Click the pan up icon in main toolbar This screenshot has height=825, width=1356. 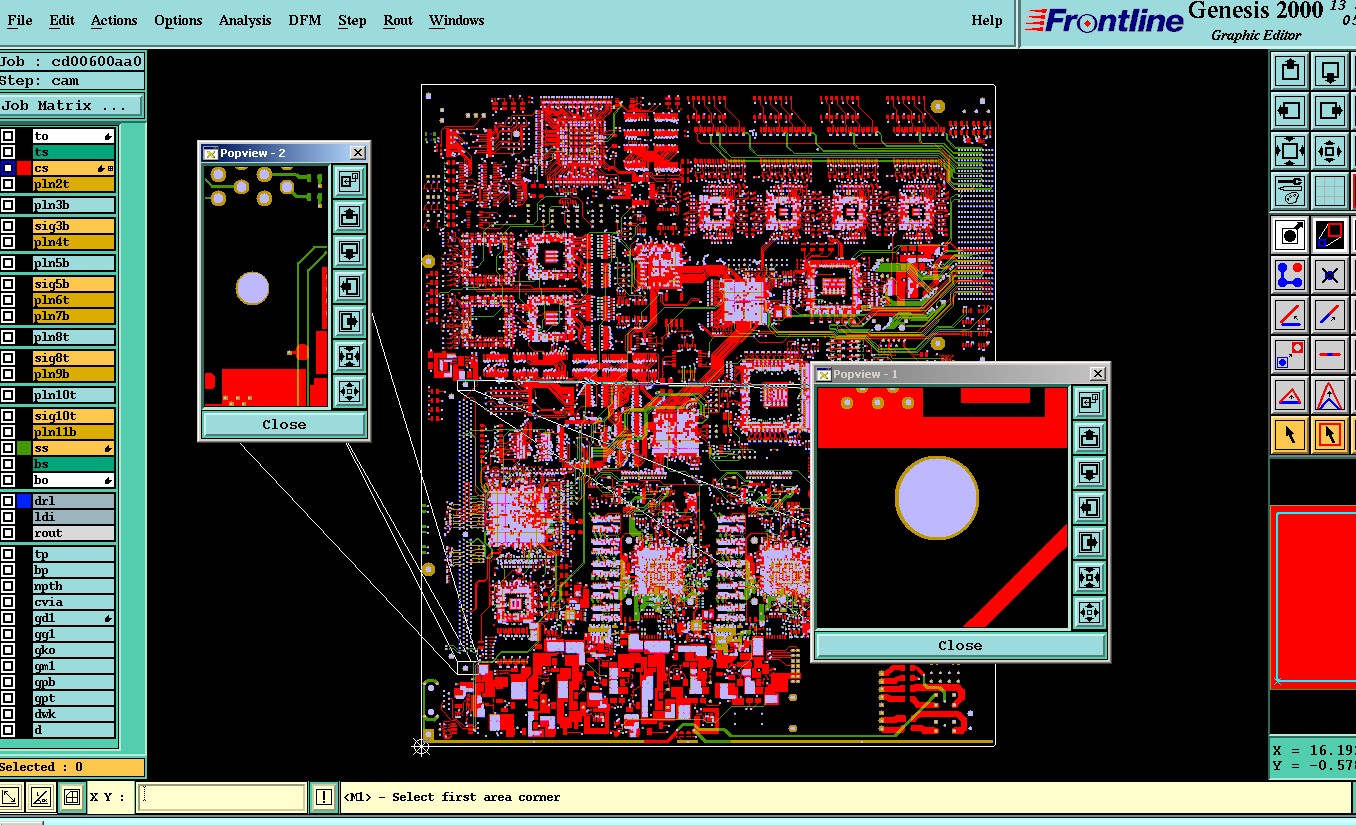(1290, 71)
